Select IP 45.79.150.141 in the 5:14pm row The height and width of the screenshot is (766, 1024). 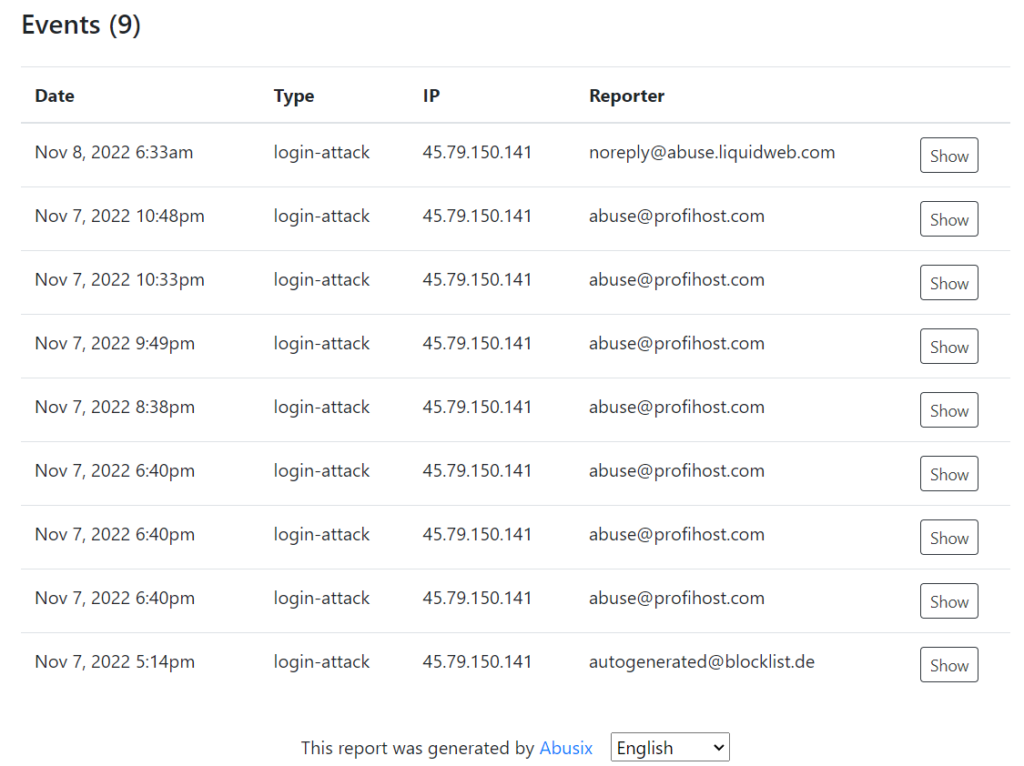(x=477, y=662)
